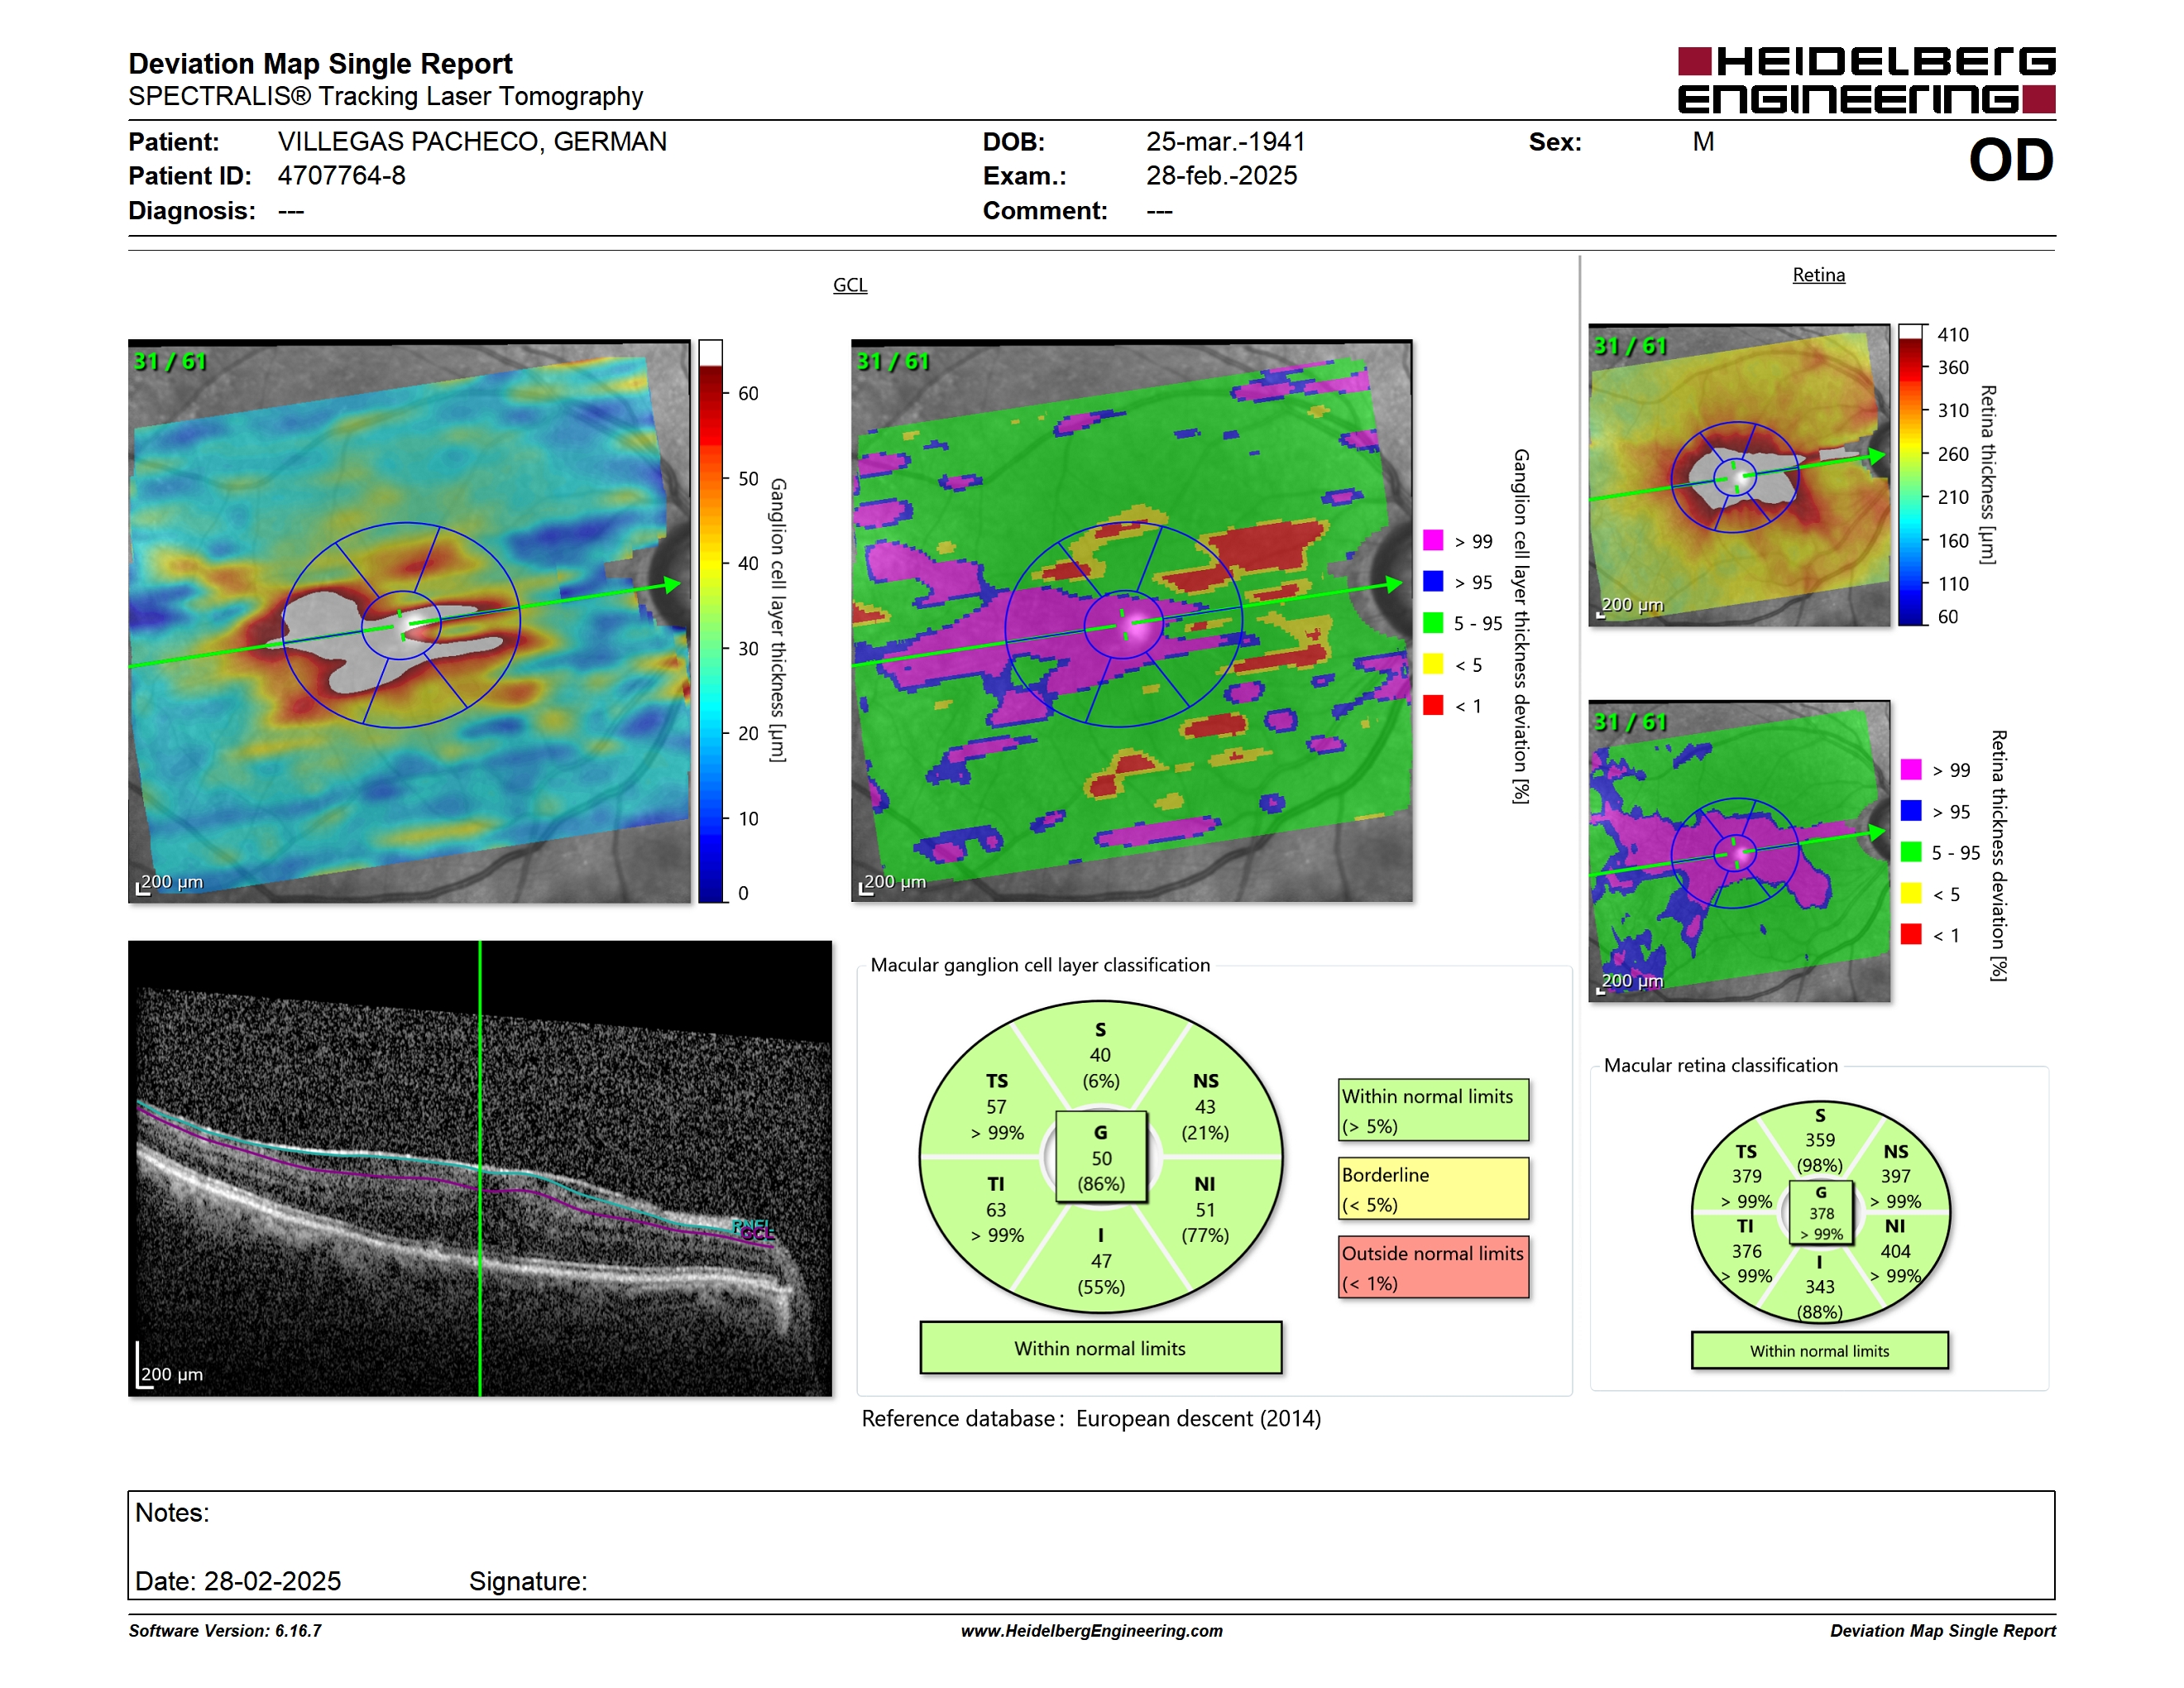Viewport: 2184px width, 1688px height.
Task: Click the retina thickness color scale bar
Action: 1911,475
